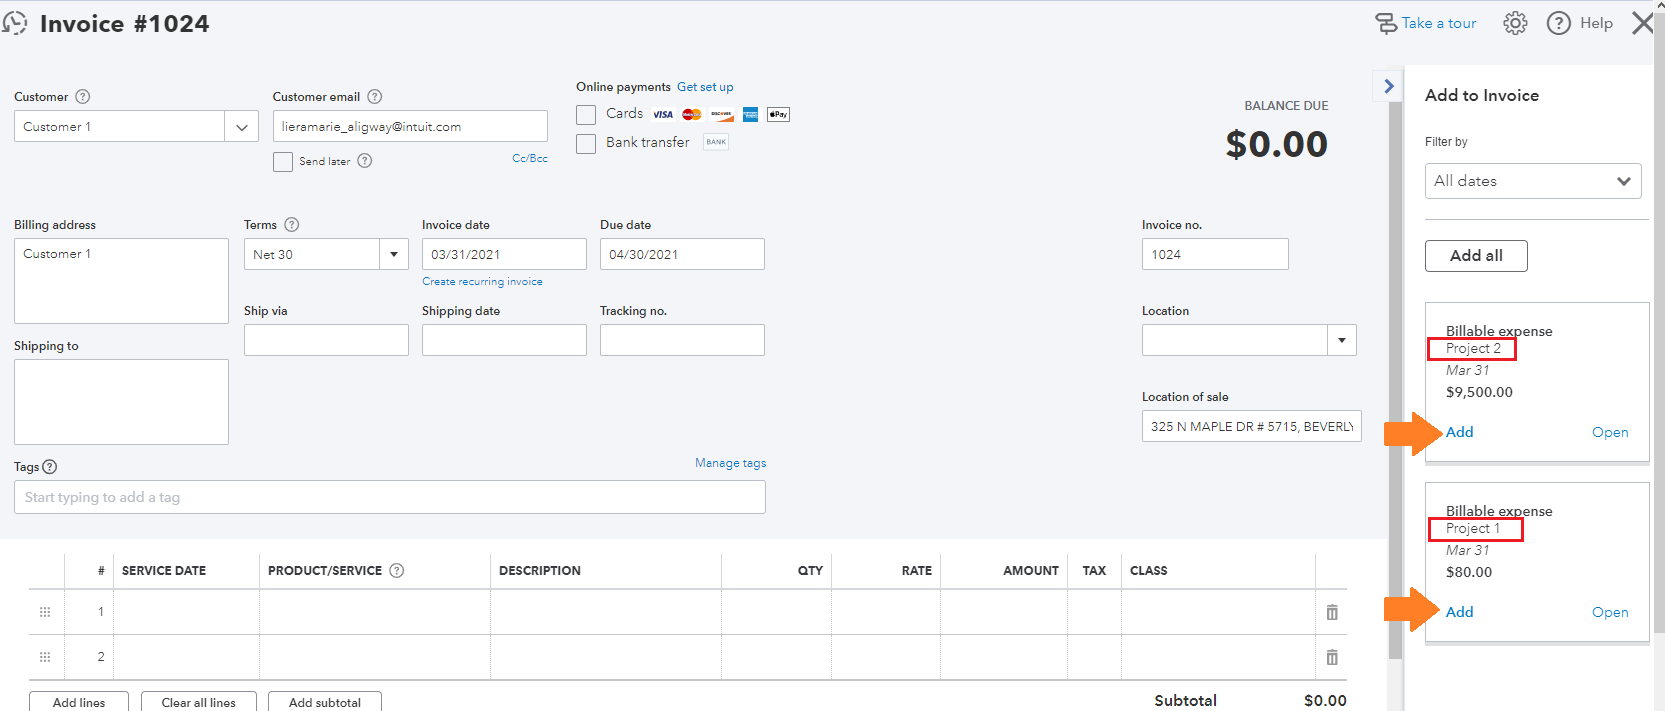Click the Billing address text box
Image resolution: width=1665 pixels, height=711 pixels.
(x=121, y=281)
